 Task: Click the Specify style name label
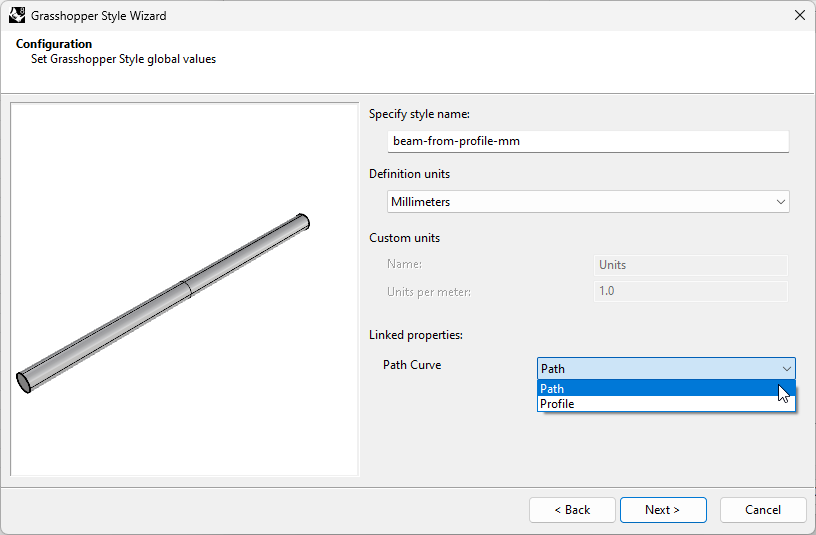pos(419,114)
